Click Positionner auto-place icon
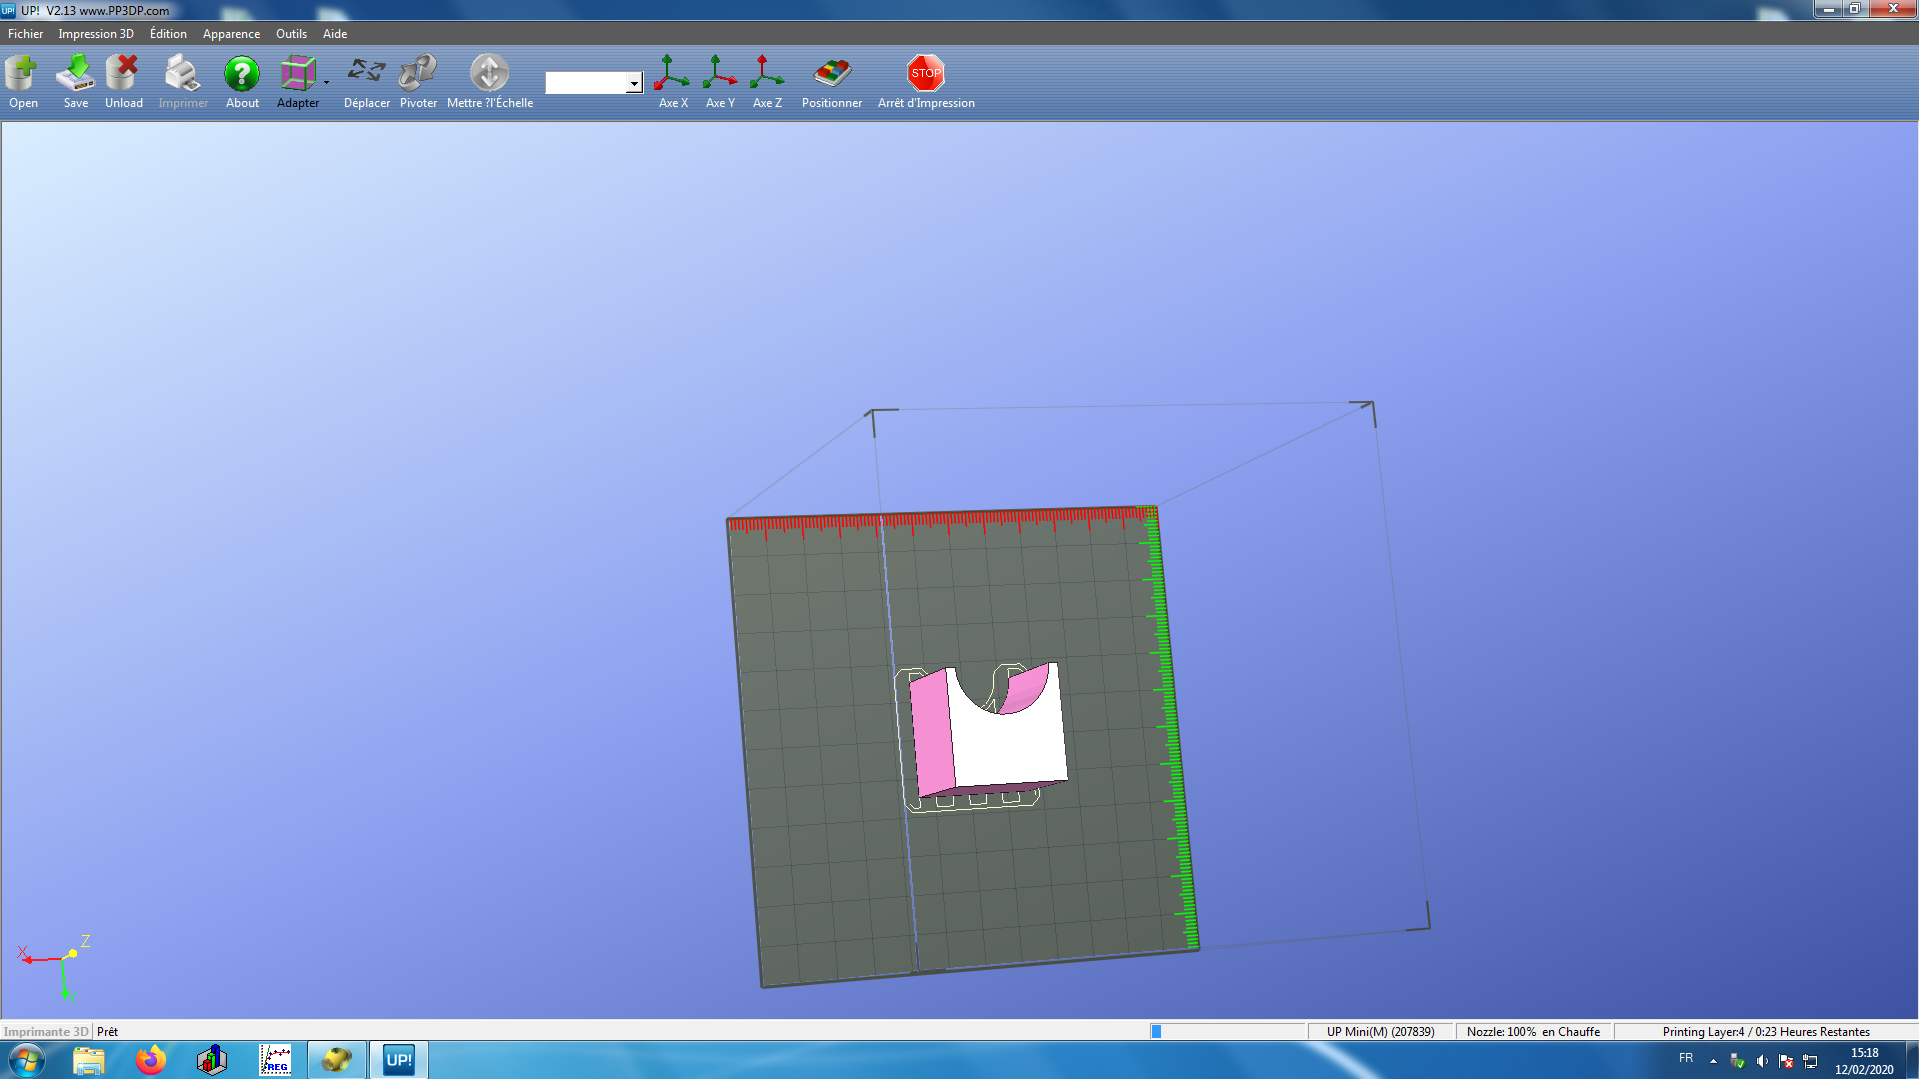 pyautogui.click(x=831, y=74)
